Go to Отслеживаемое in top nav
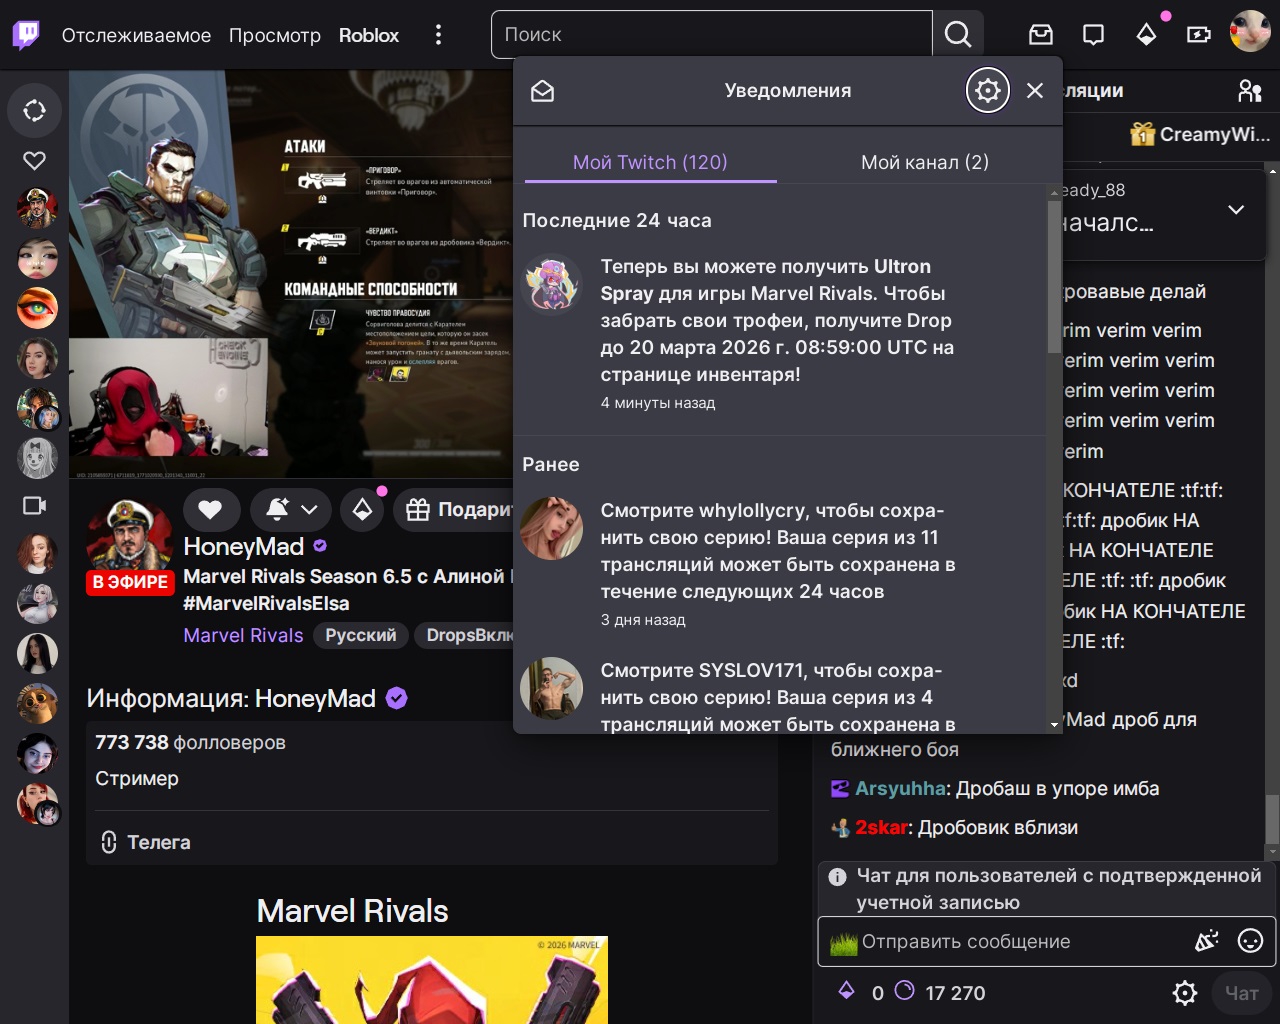 (136, 35)
